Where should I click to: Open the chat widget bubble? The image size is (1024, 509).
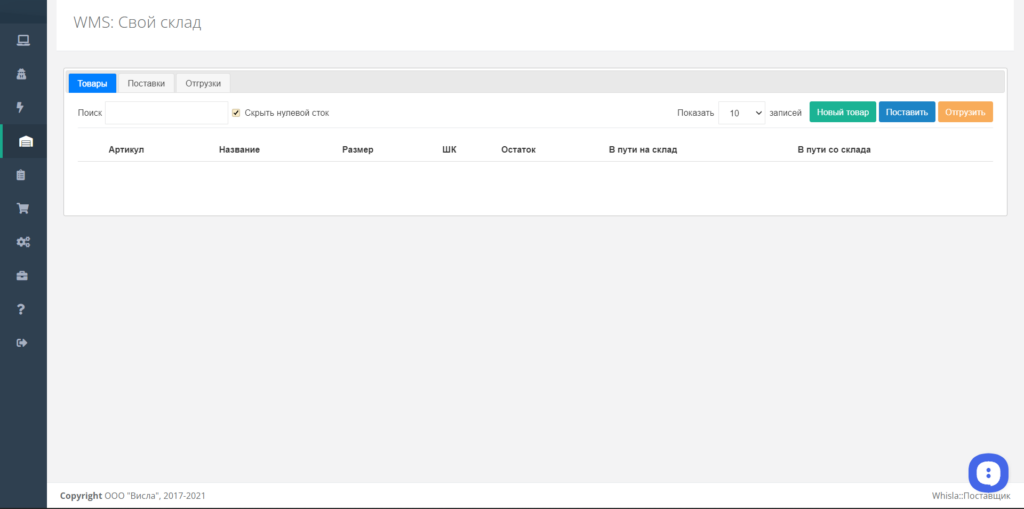point(988,472)
